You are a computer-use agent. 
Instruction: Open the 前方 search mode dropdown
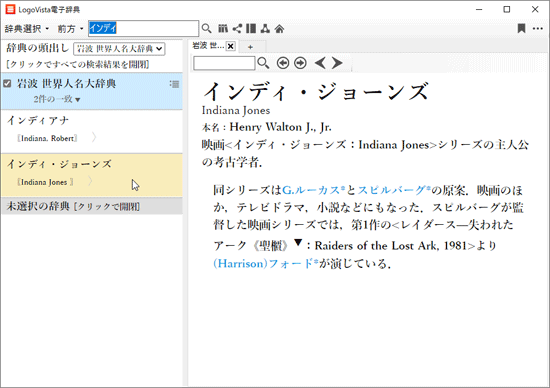[x=70, y=29]
